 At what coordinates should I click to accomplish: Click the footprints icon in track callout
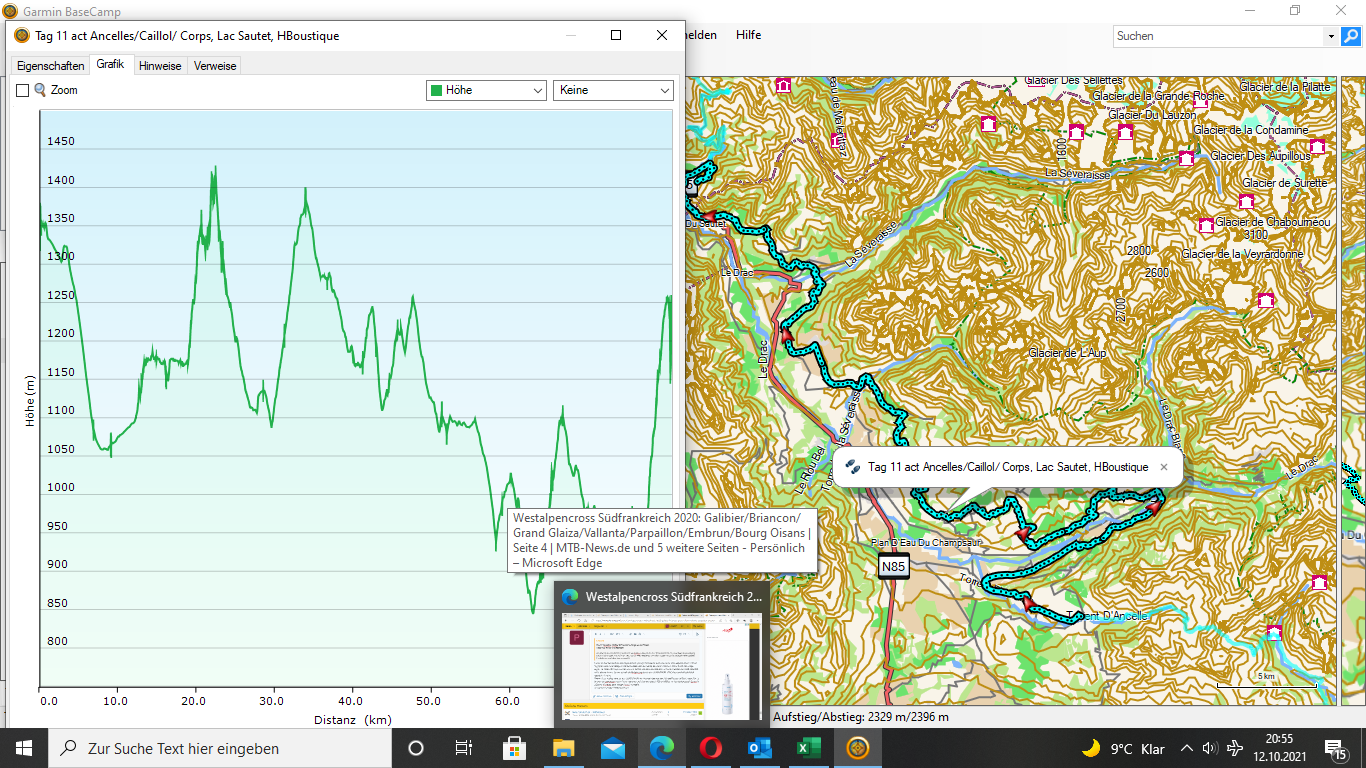point(853,467)
